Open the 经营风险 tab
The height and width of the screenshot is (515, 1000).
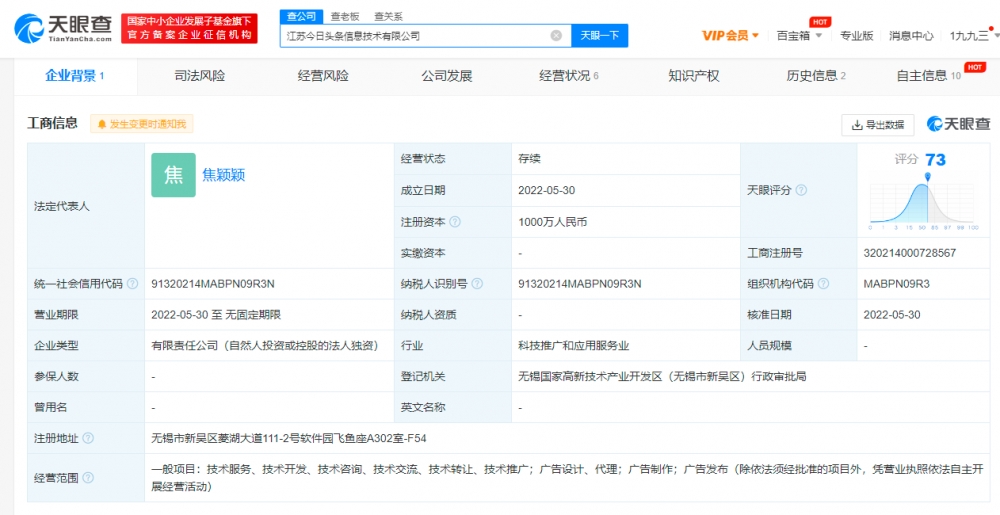click(x=323, y=76)
